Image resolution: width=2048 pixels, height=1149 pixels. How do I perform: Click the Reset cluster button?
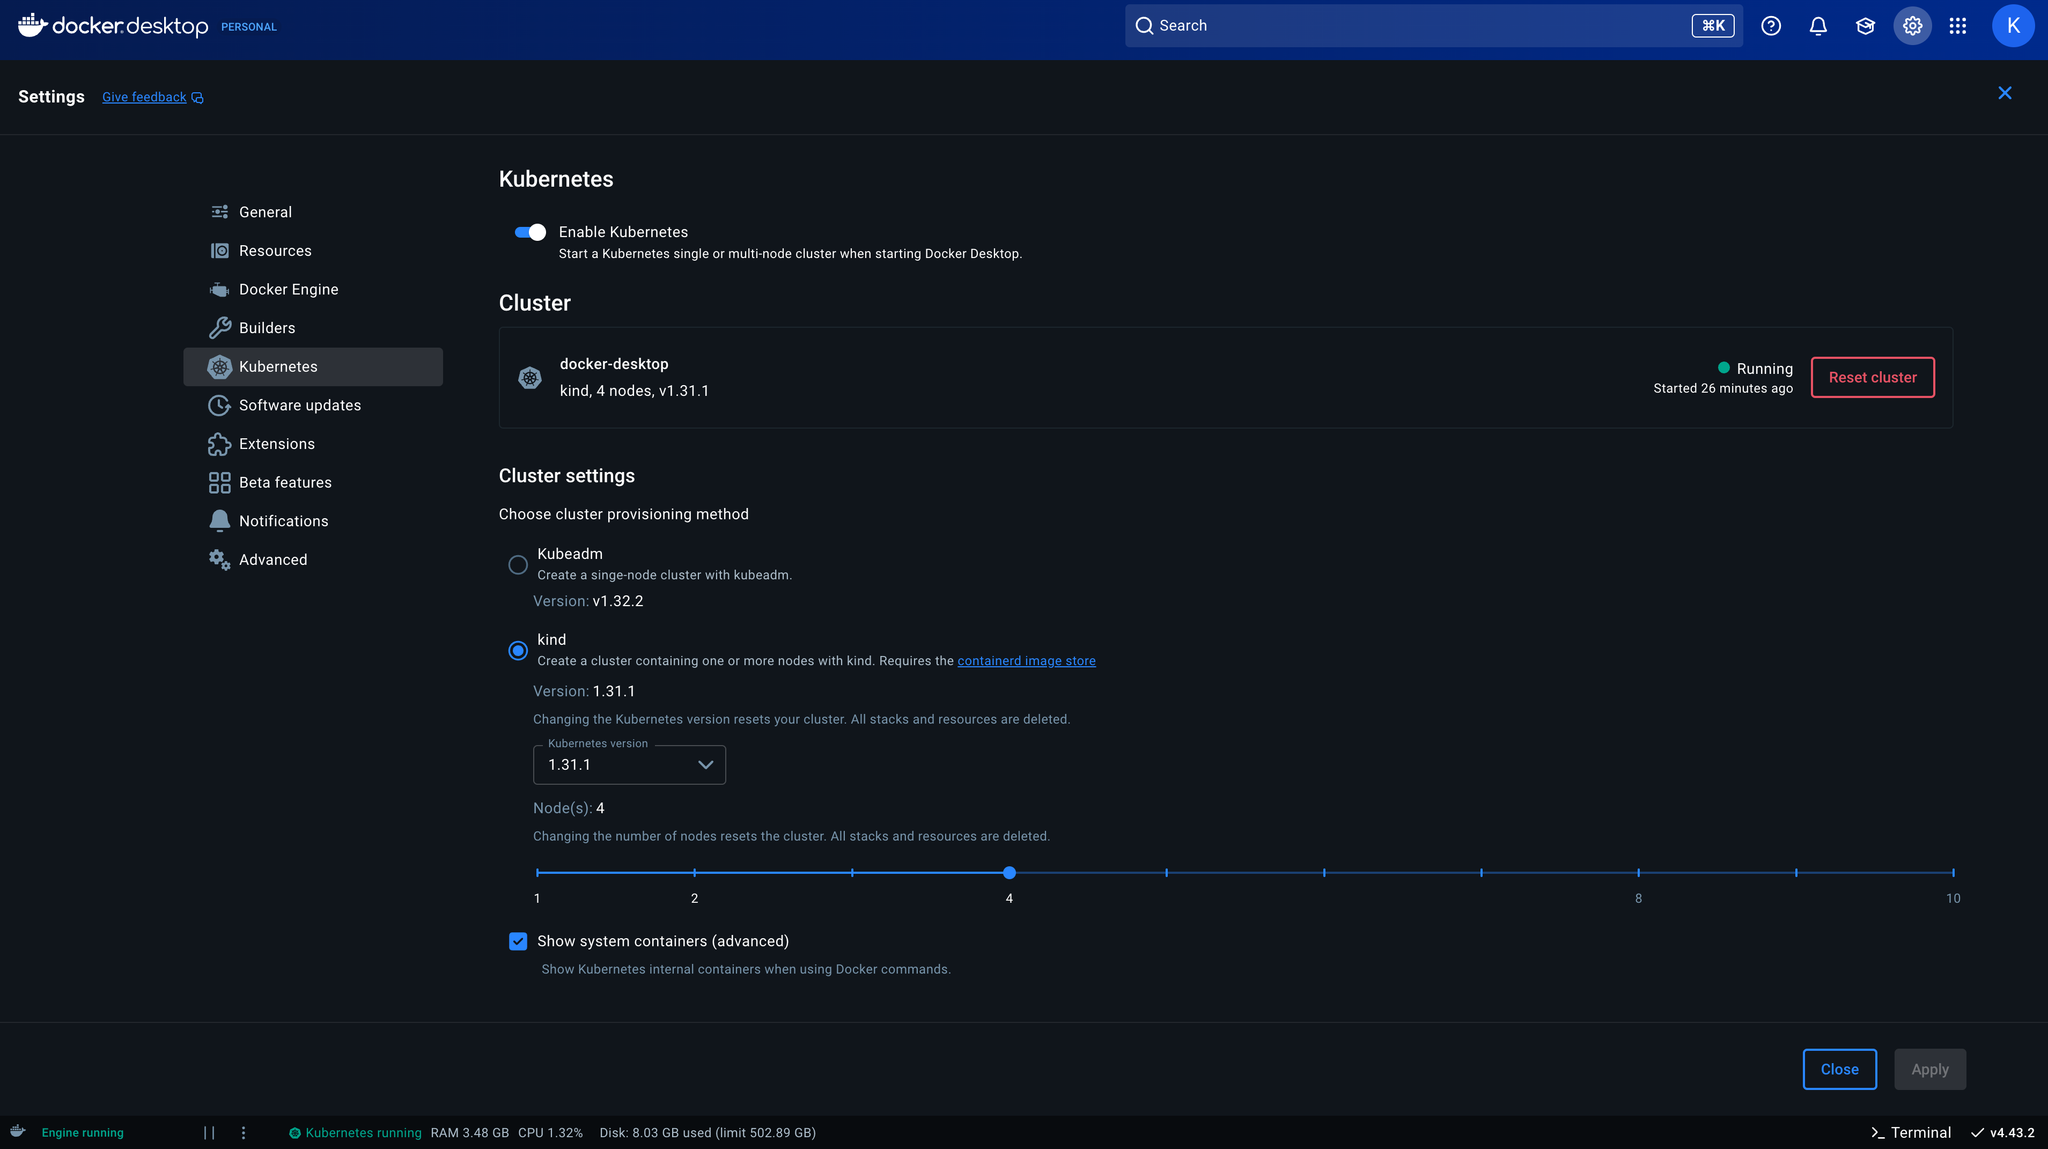coord(1872,377)
